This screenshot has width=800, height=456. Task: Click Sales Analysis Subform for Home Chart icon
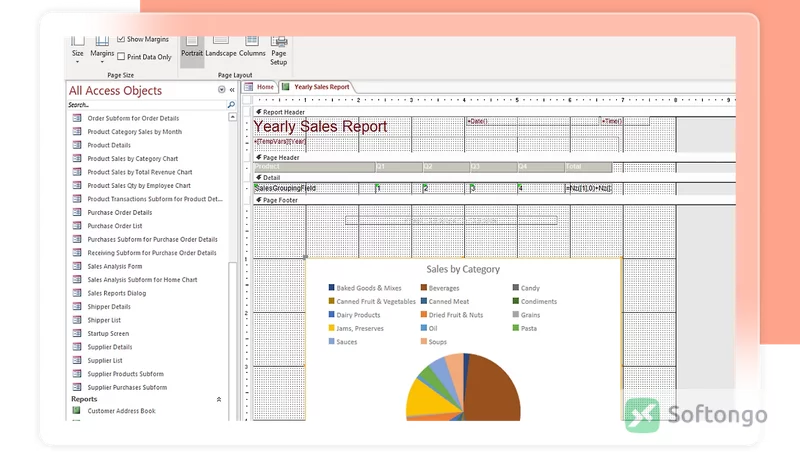click(x=77, y=280)
